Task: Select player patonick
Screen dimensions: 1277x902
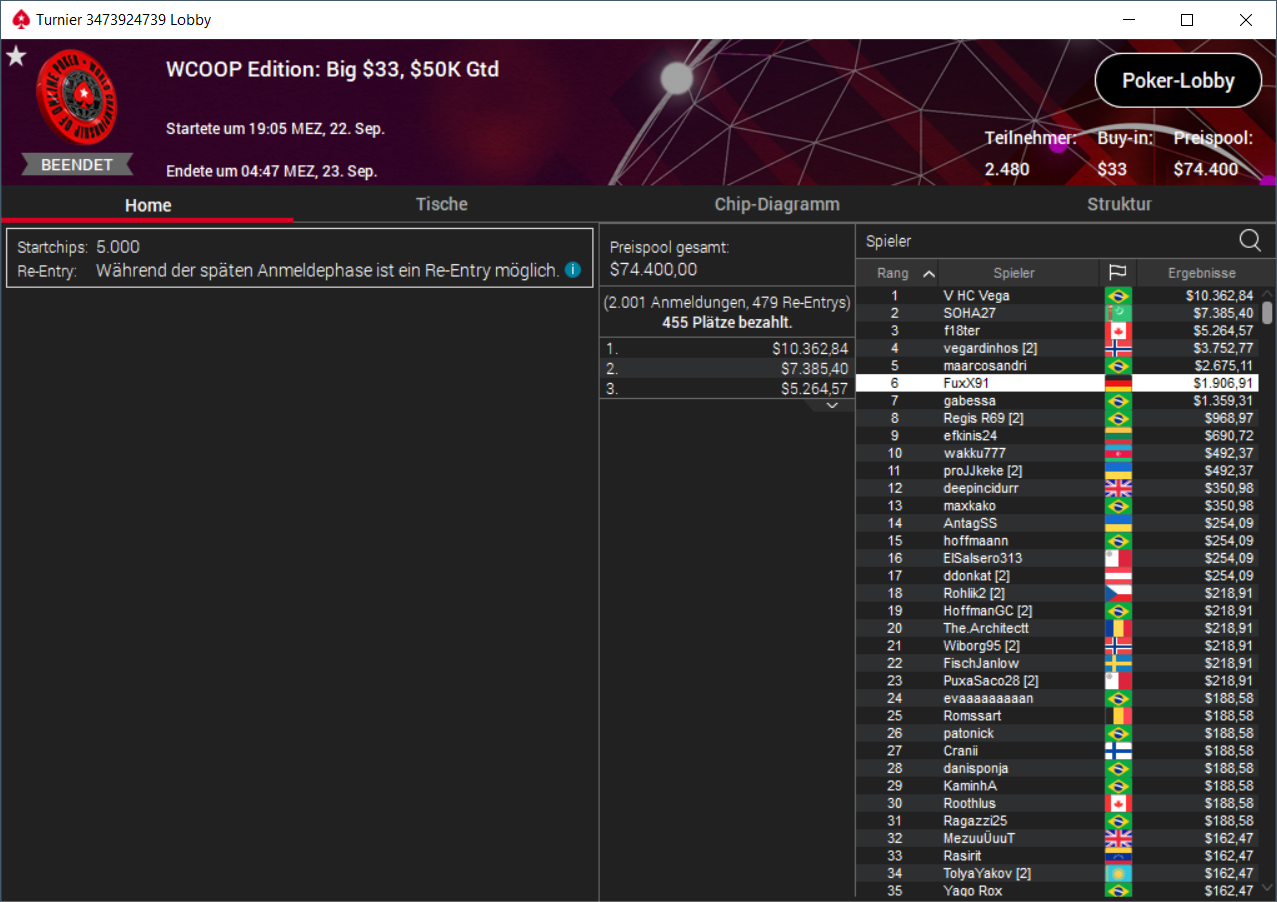Action: pyautogui.click(x=968, y=733)
